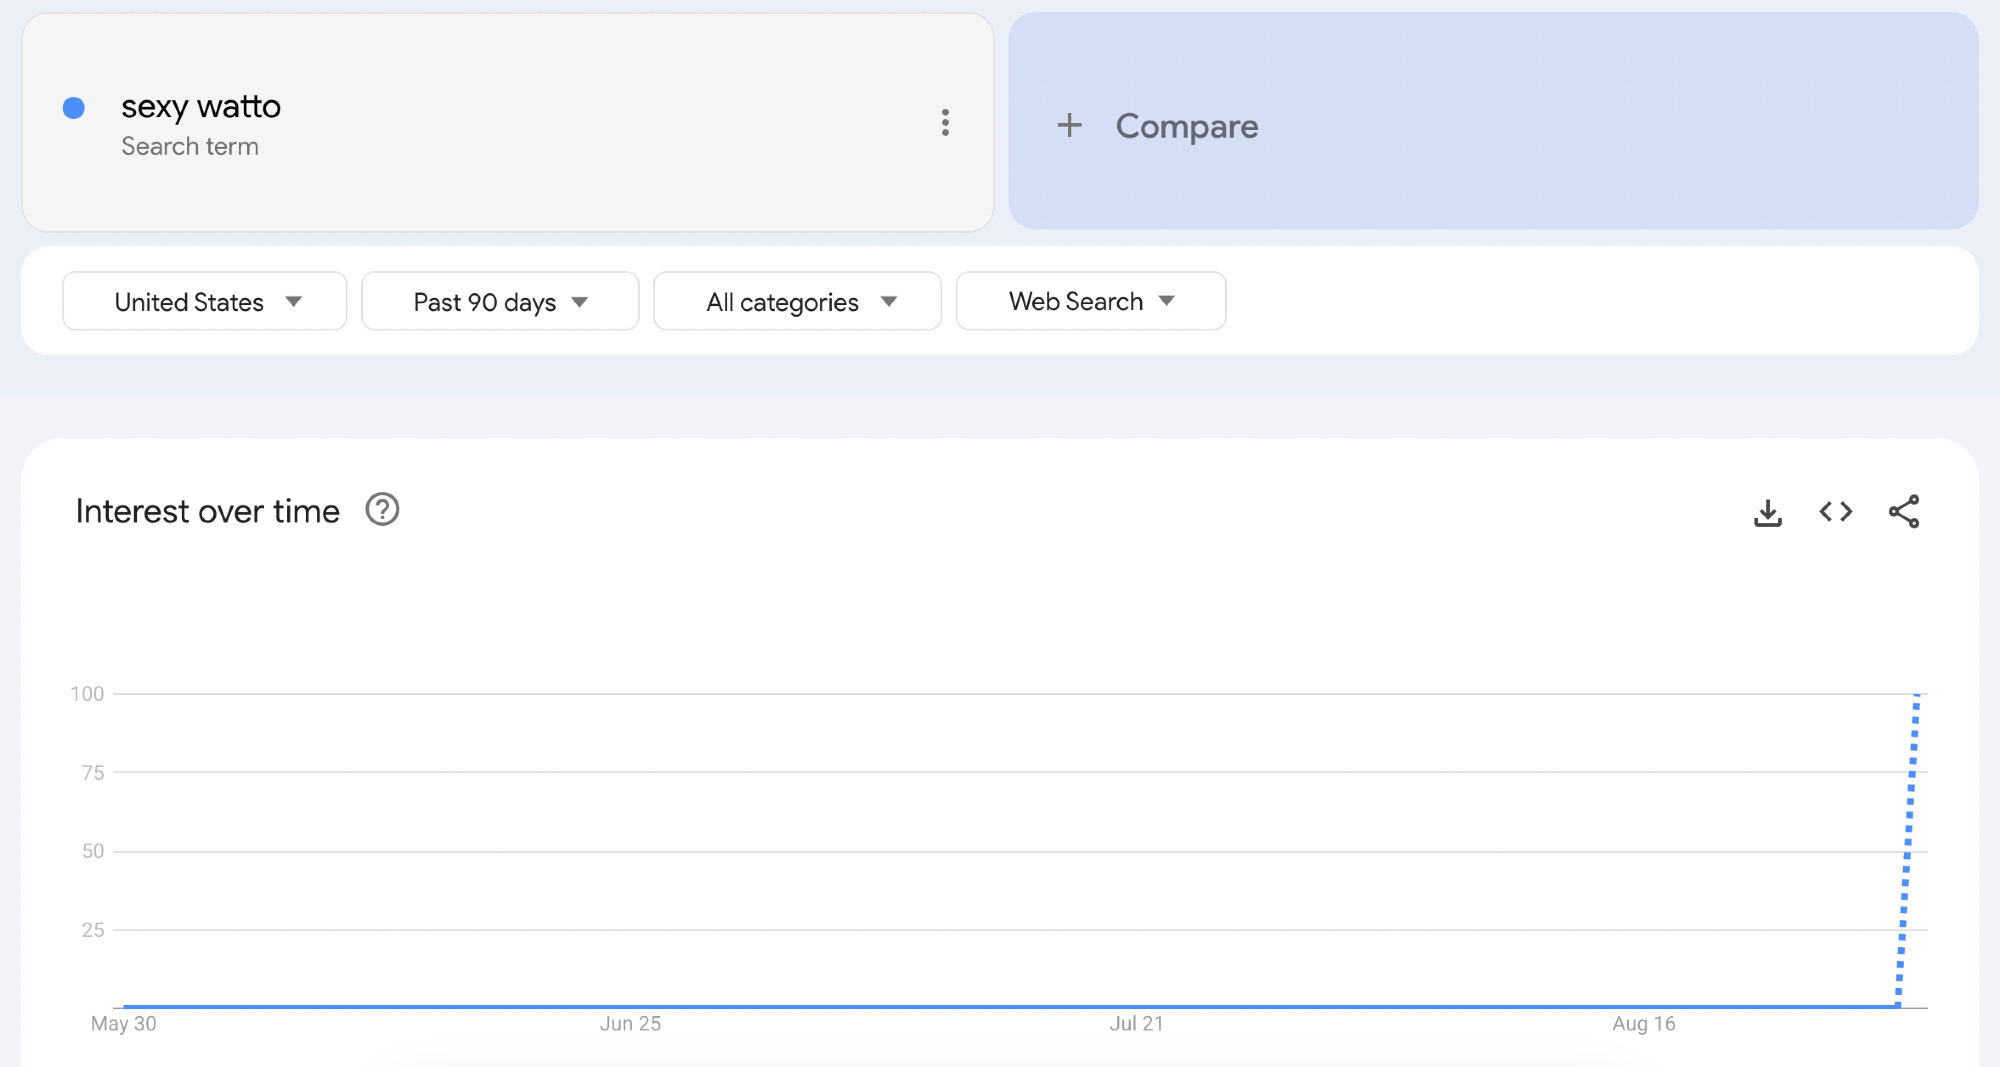Edit the sexy watto search term
2000x1067 pixels.
click(x=201, y=106)
